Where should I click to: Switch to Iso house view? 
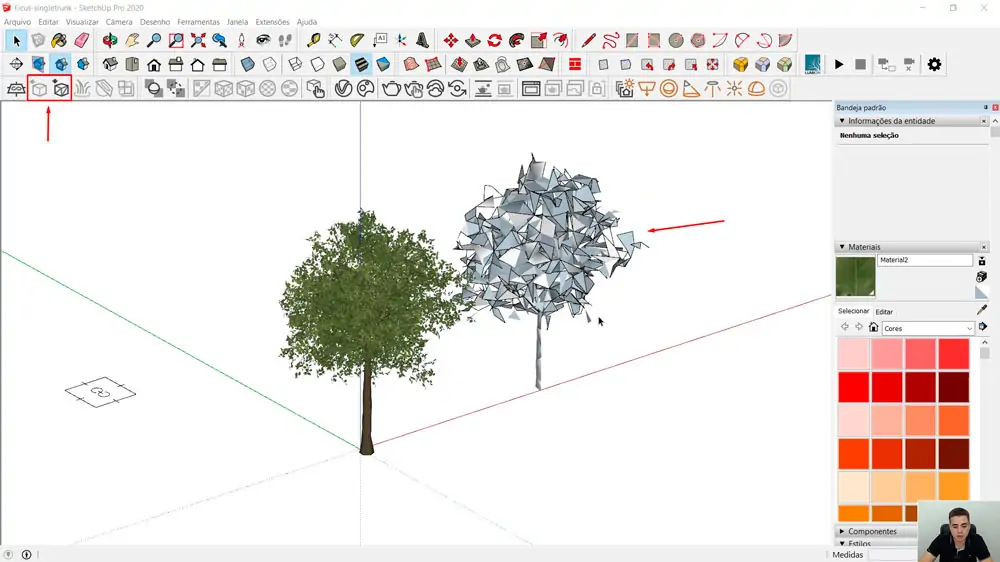[x=110, y=64]
